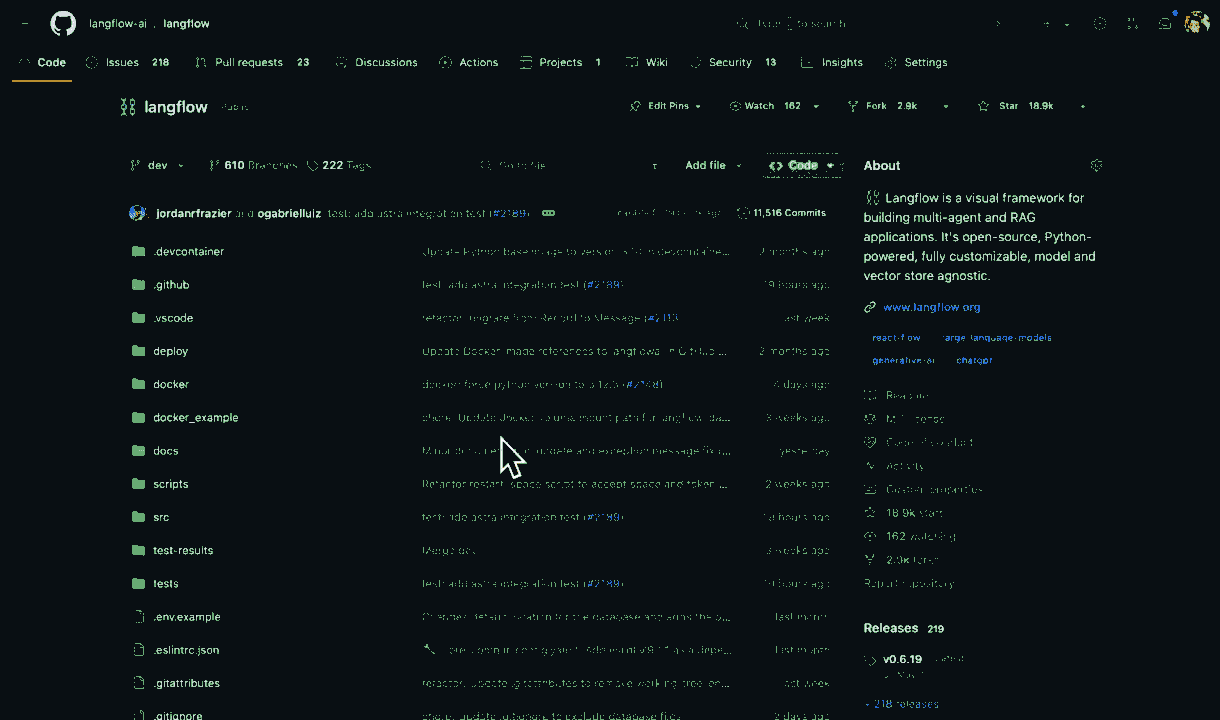Click the .devcontainer folder icon
The height and width of the screenshot is (720, 1220).
tap(138, 252)
